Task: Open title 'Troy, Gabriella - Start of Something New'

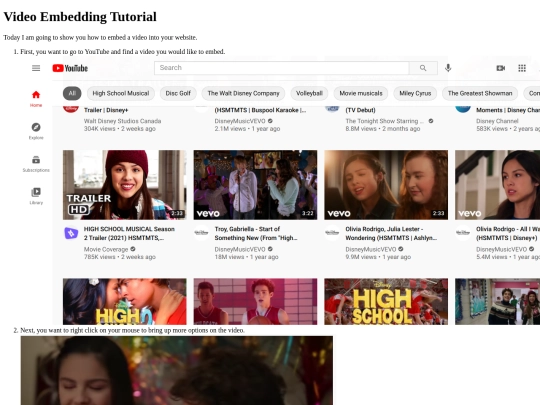Action: click(256, 233)
